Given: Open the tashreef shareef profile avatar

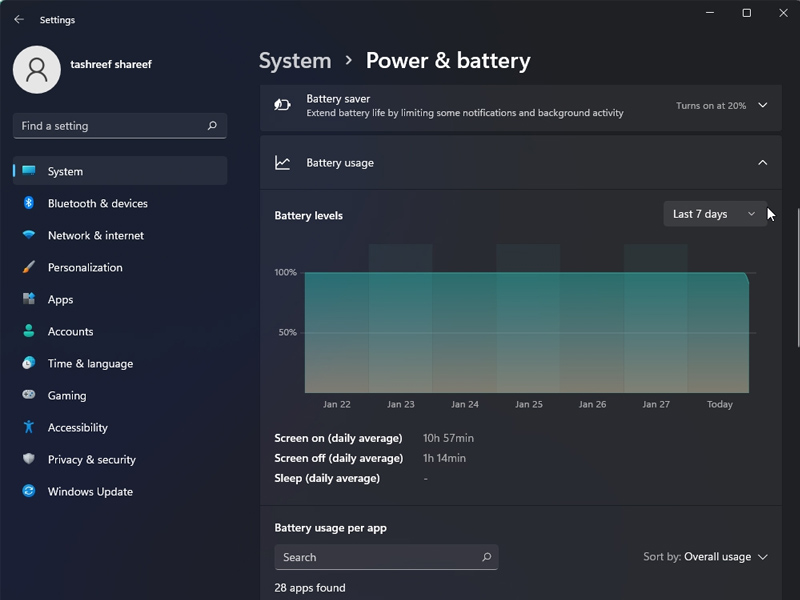Looking at the screenshot, I should 37,69.
